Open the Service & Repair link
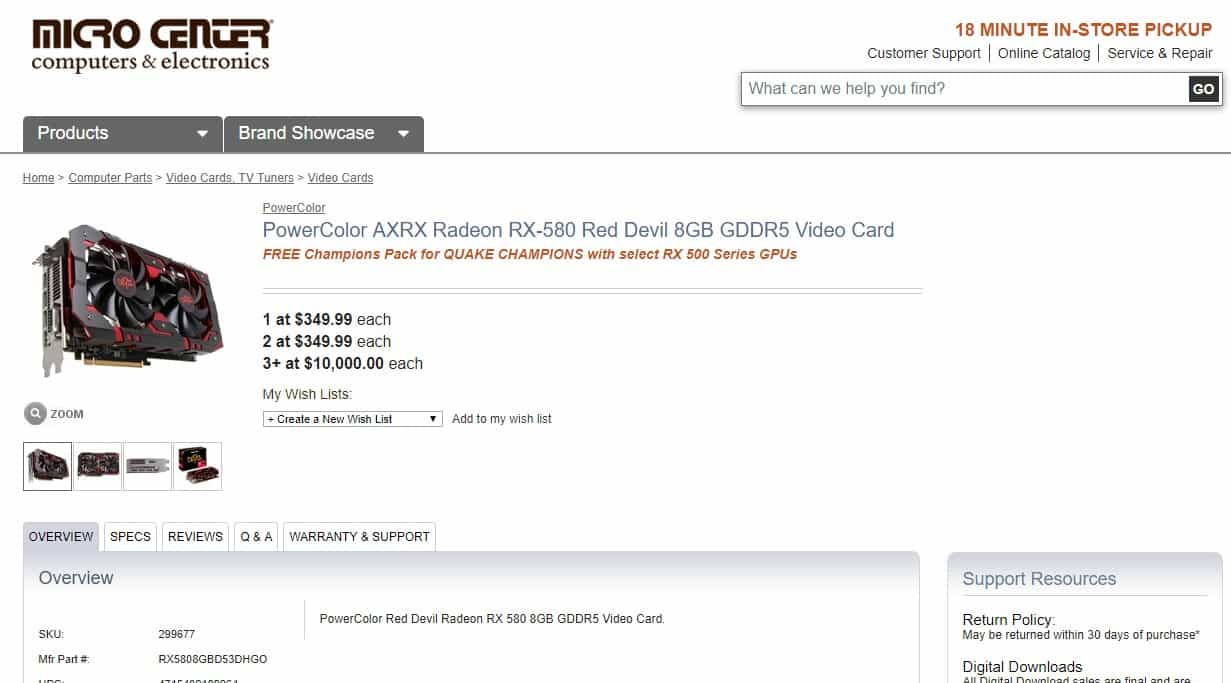Image resolution: width=1231 pixels, height=683 pixels. (x=1160, y=53)
